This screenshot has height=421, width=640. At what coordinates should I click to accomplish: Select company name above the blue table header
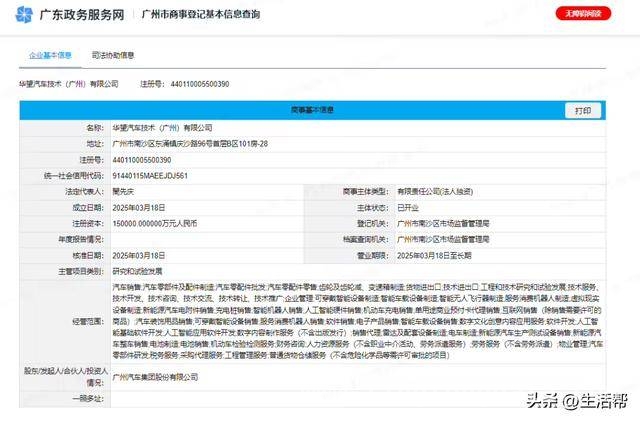click(69, 84)
